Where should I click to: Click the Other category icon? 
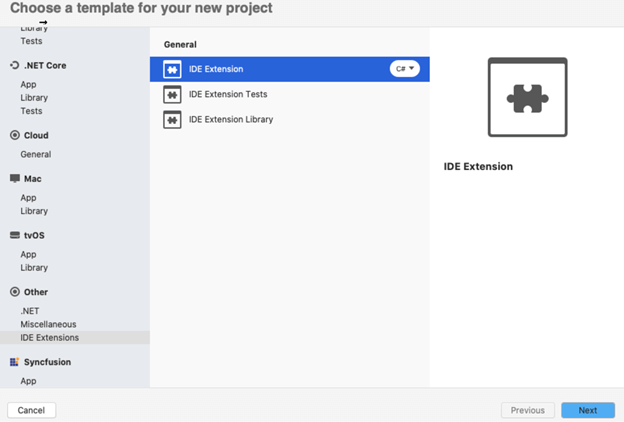[14, 292]
